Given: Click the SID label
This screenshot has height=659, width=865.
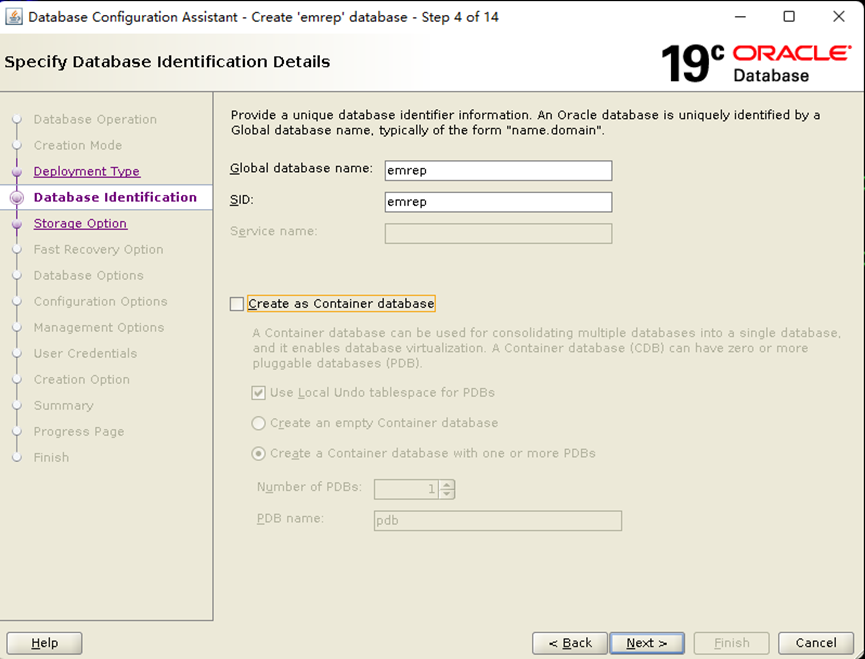Looking at the screenshot, I should pyautogui.click(x=242, y=200).
